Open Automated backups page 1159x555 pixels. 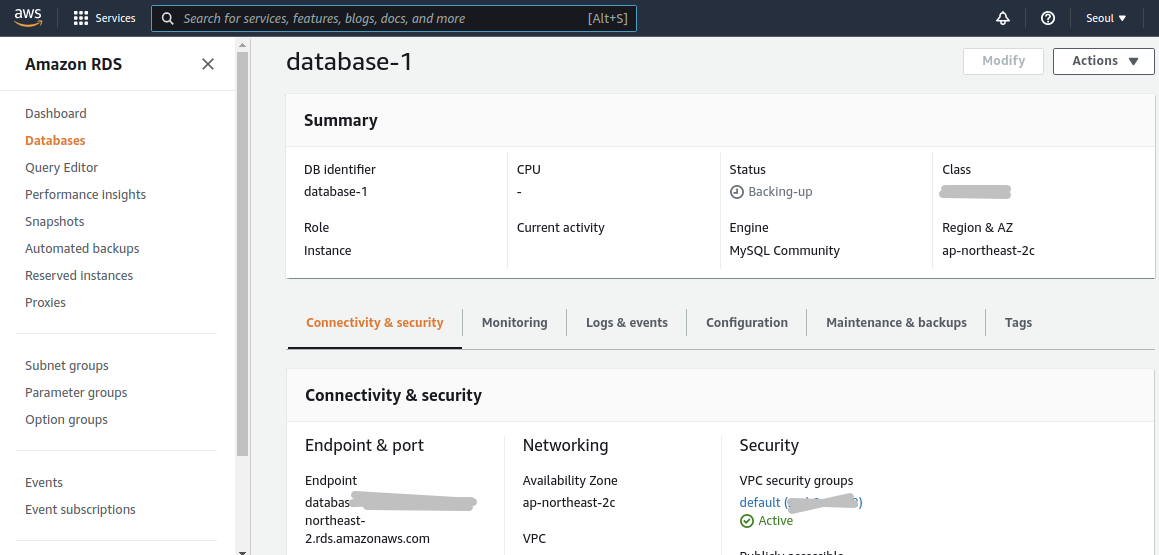click(x=82, y=248)
